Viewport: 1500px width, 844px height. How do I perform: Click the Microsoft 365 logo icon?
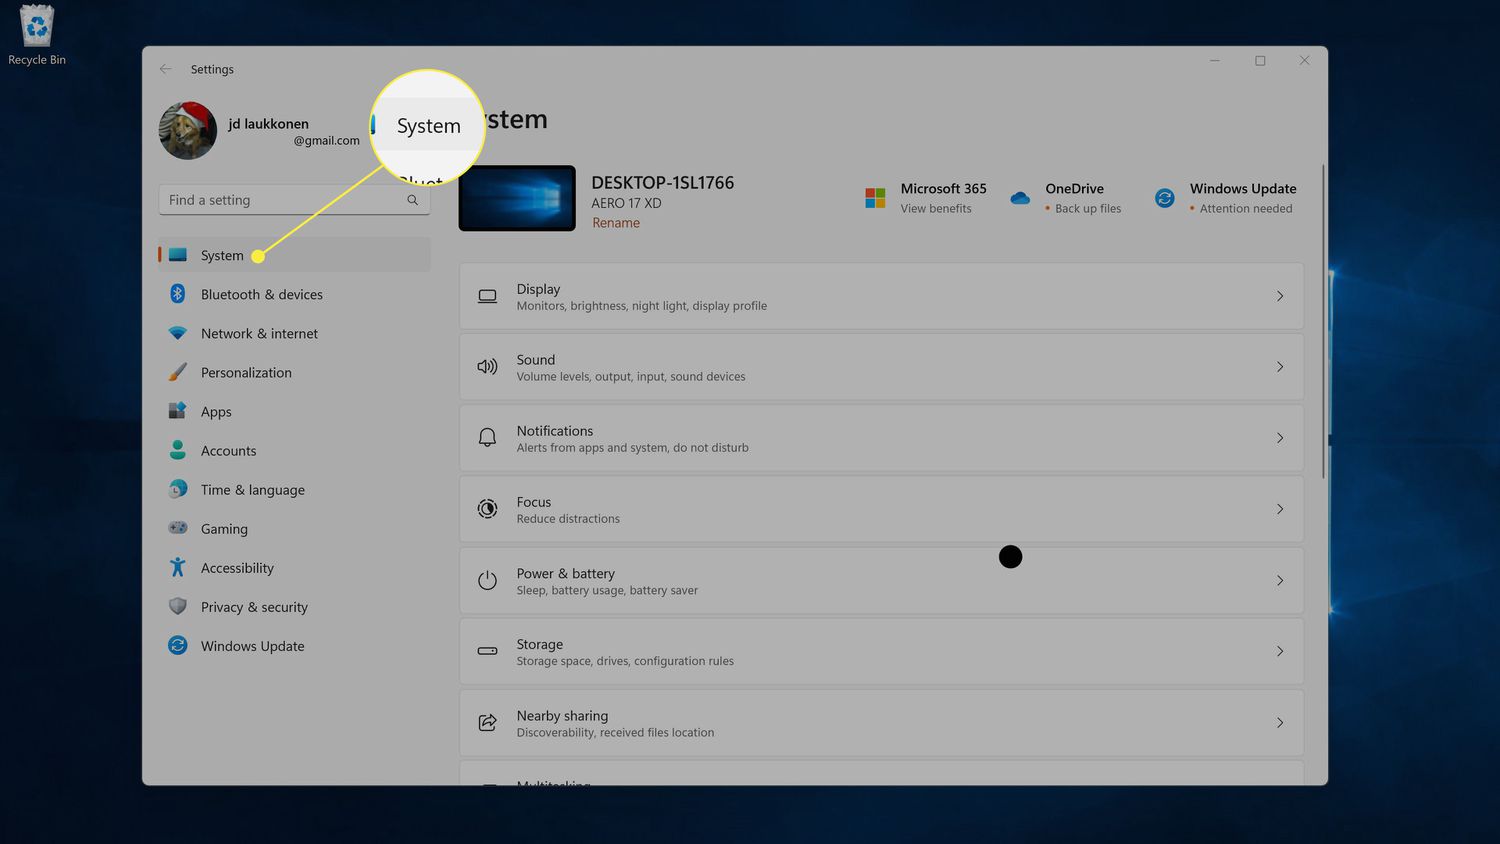[875, 198]
